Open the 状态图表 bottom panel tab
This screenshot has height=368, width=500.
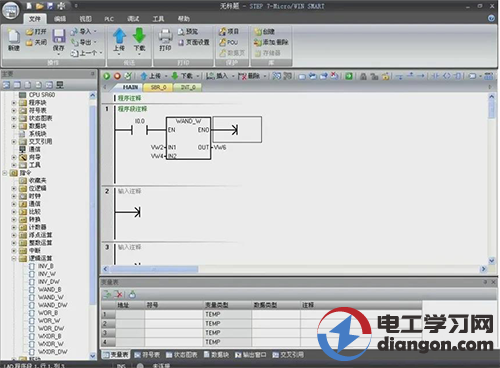click(x=182, y=355)
